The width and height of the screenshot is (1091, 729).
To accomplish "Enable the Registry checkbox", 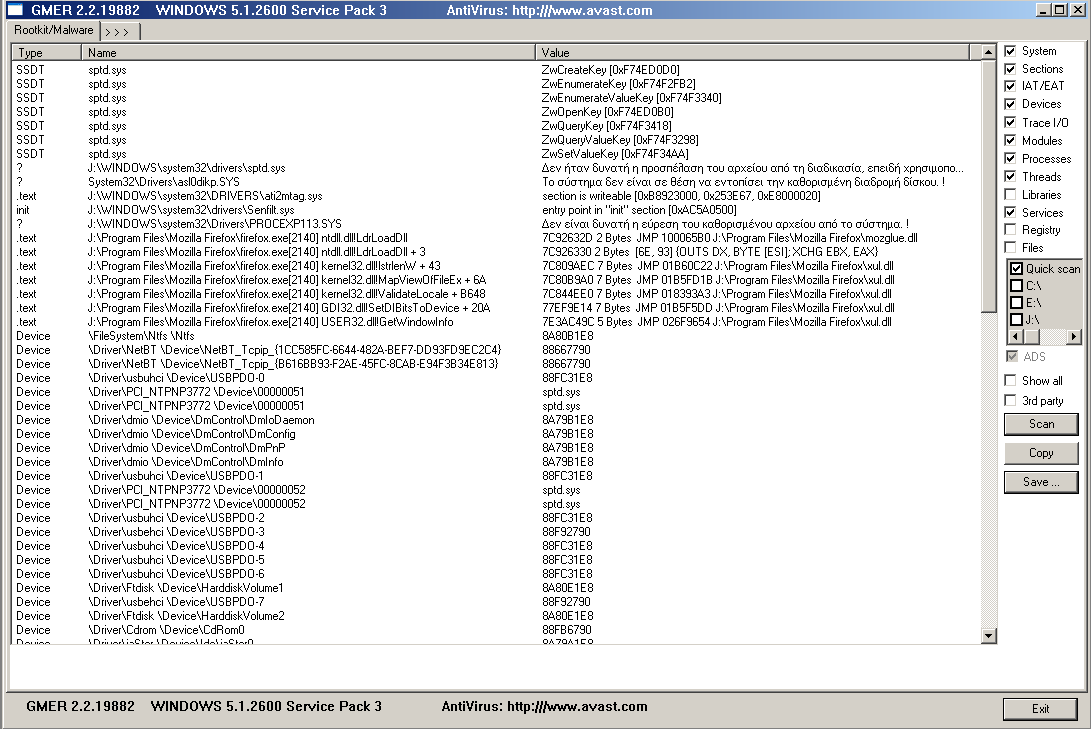I will click(x=1010, y=230).
